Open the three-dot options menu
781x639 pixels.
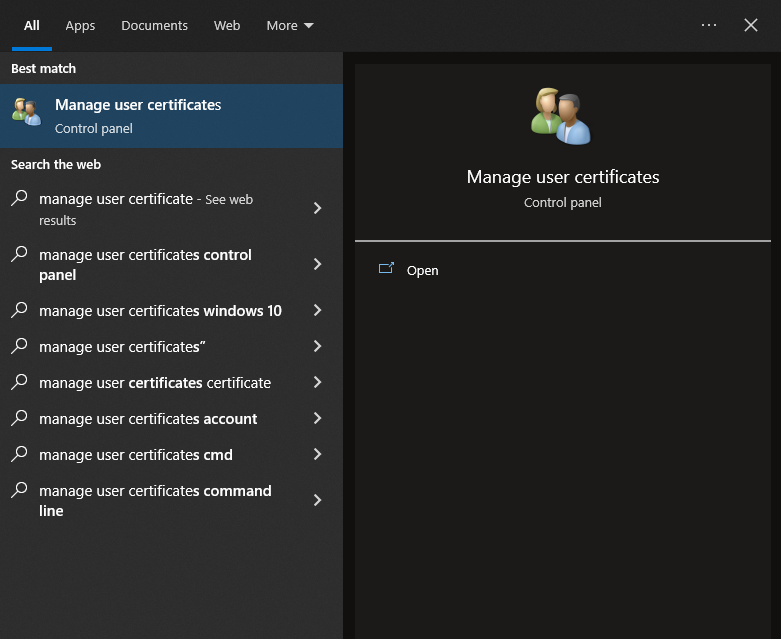coord(709,25)
